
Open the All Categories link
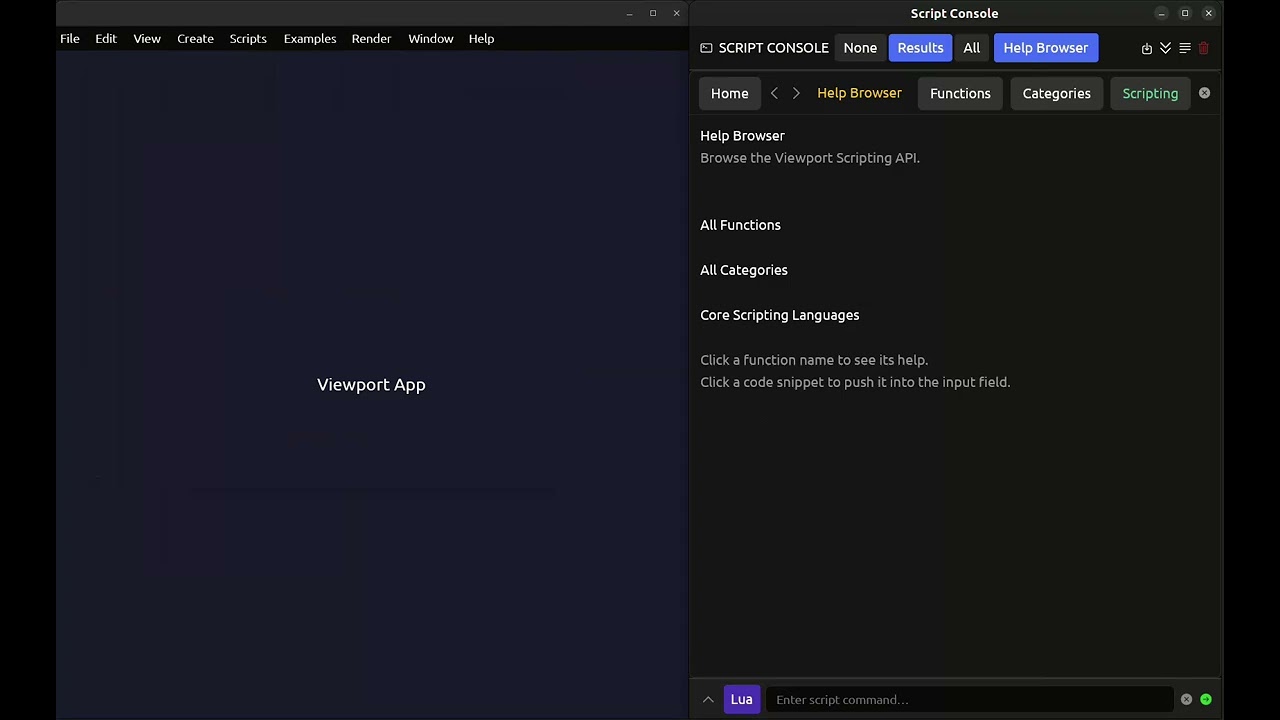point(744,270)
